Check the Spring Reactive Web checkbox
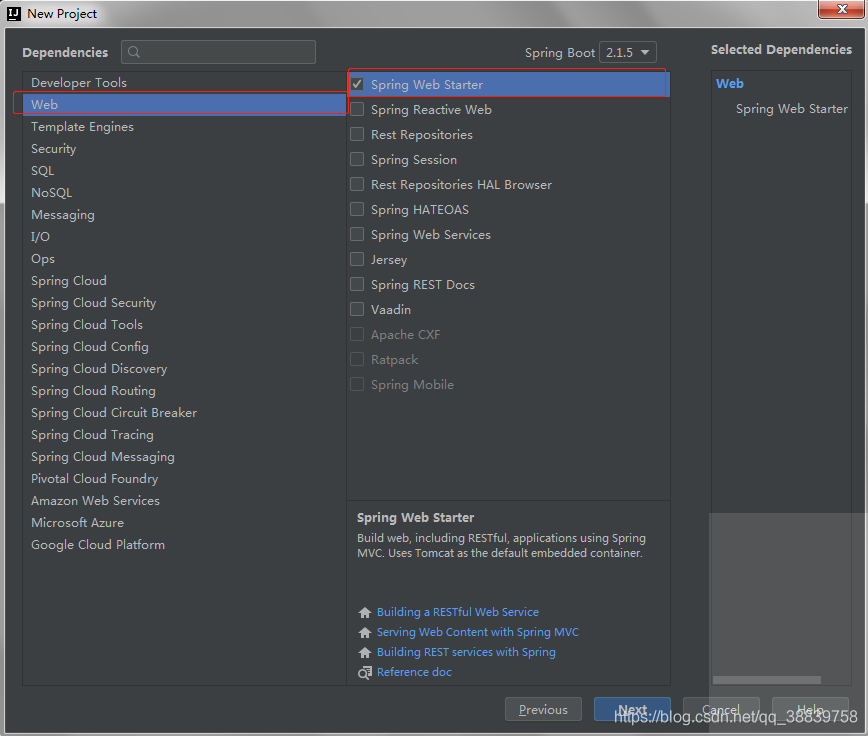 point(357,109)
